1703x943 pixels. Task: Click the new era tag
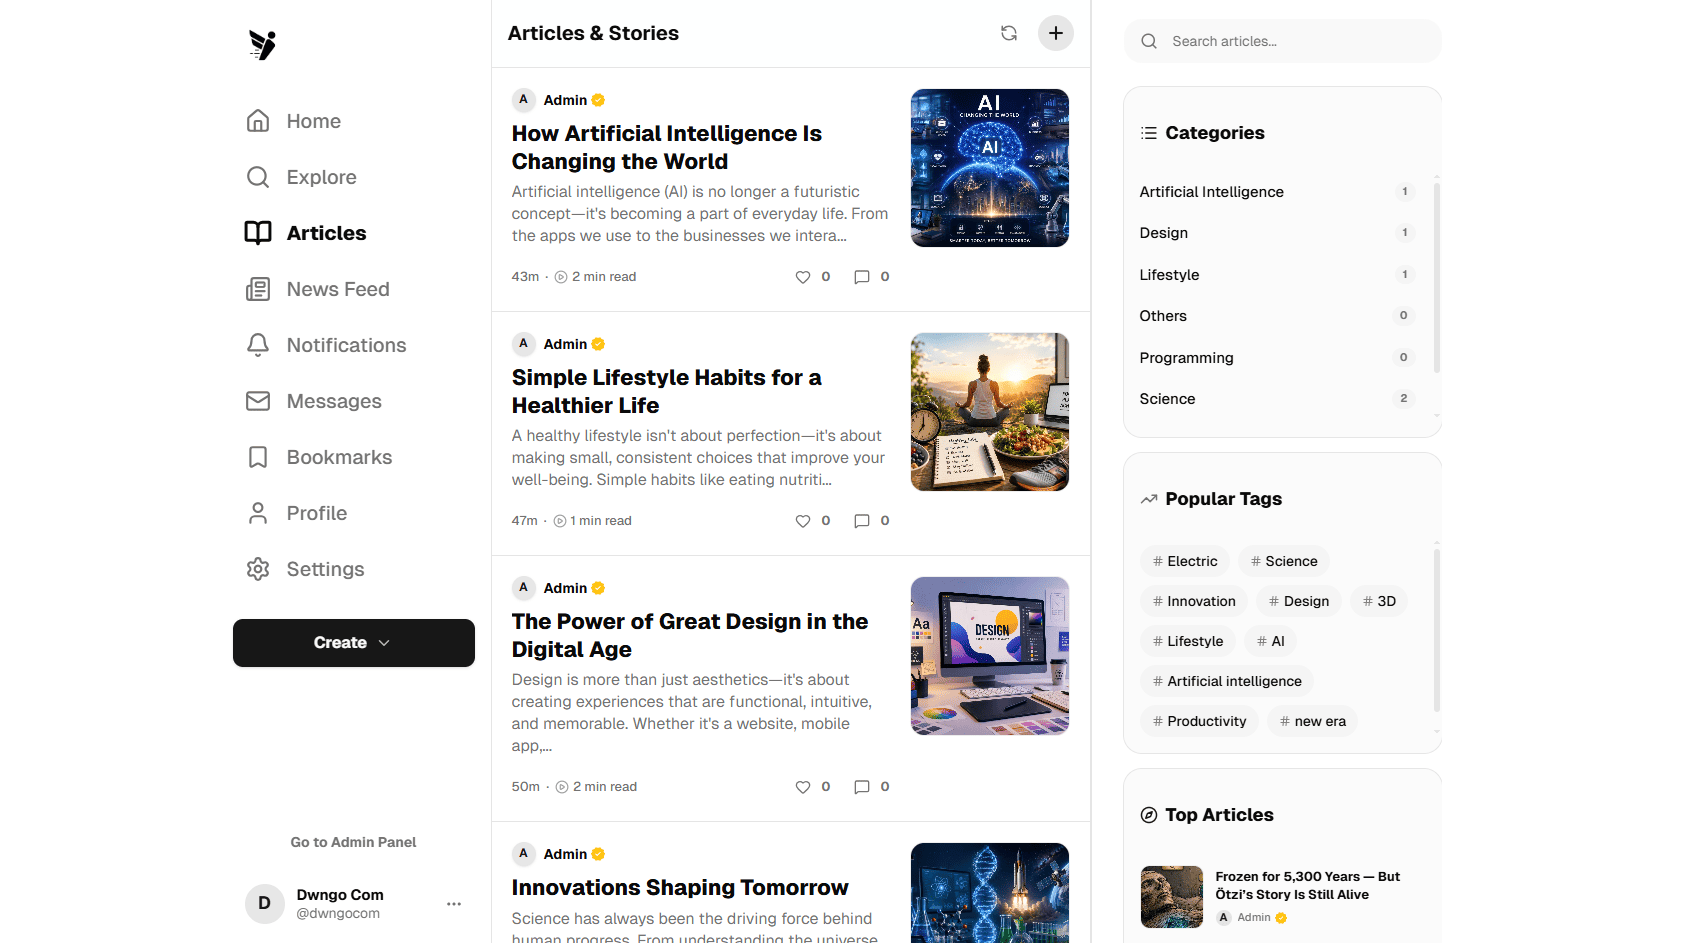pyautogui.click(x=1312, y=721)
